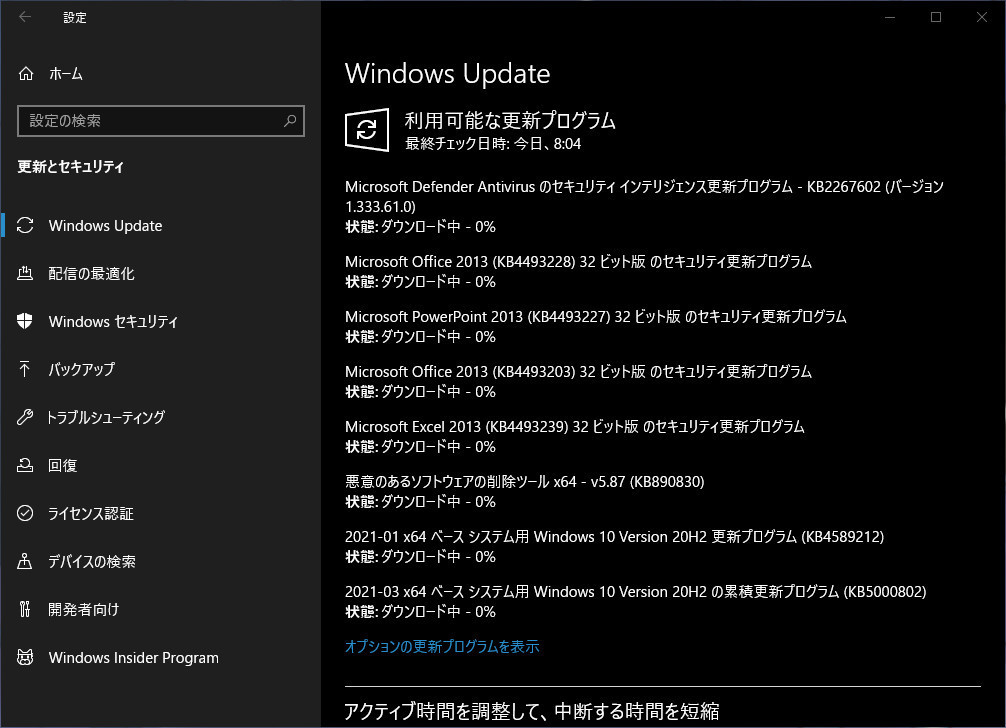This screenshot has width=1006, height=728.
Task: Click the Home house icon
Action: [26, 74]
